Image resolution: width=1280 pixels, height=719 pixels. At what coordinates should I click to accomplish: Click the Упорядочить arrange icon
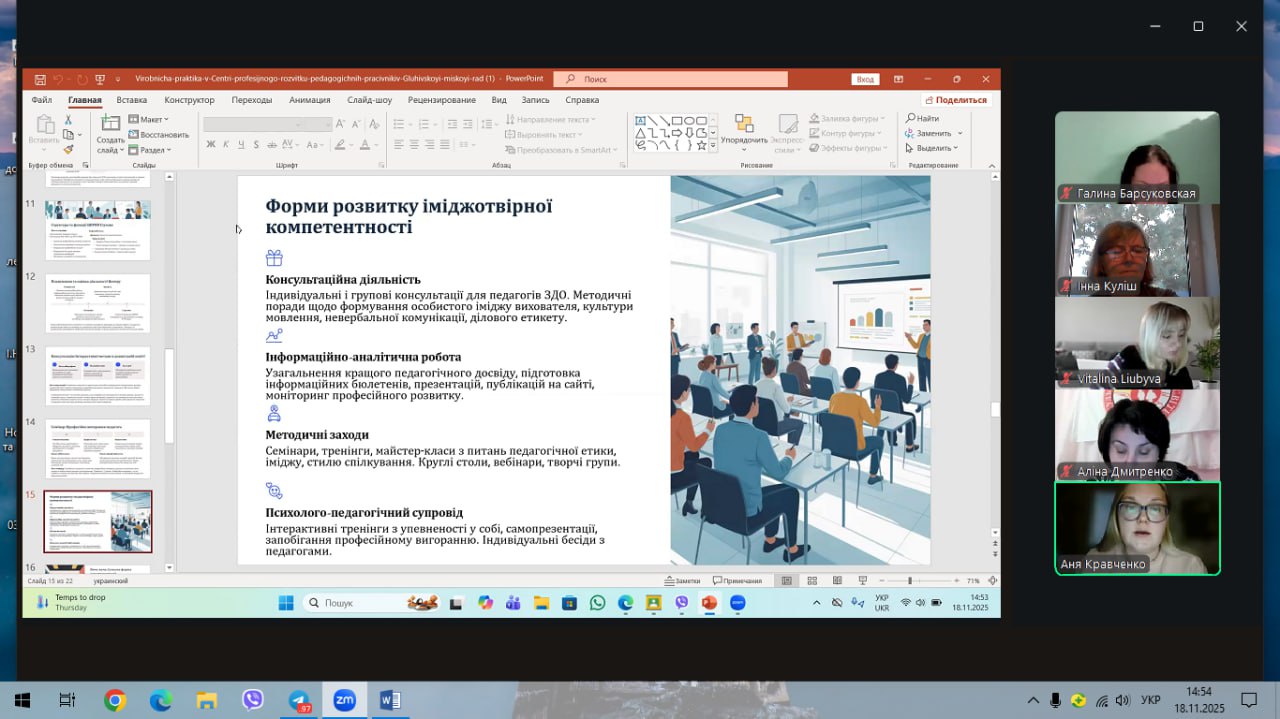743,124
